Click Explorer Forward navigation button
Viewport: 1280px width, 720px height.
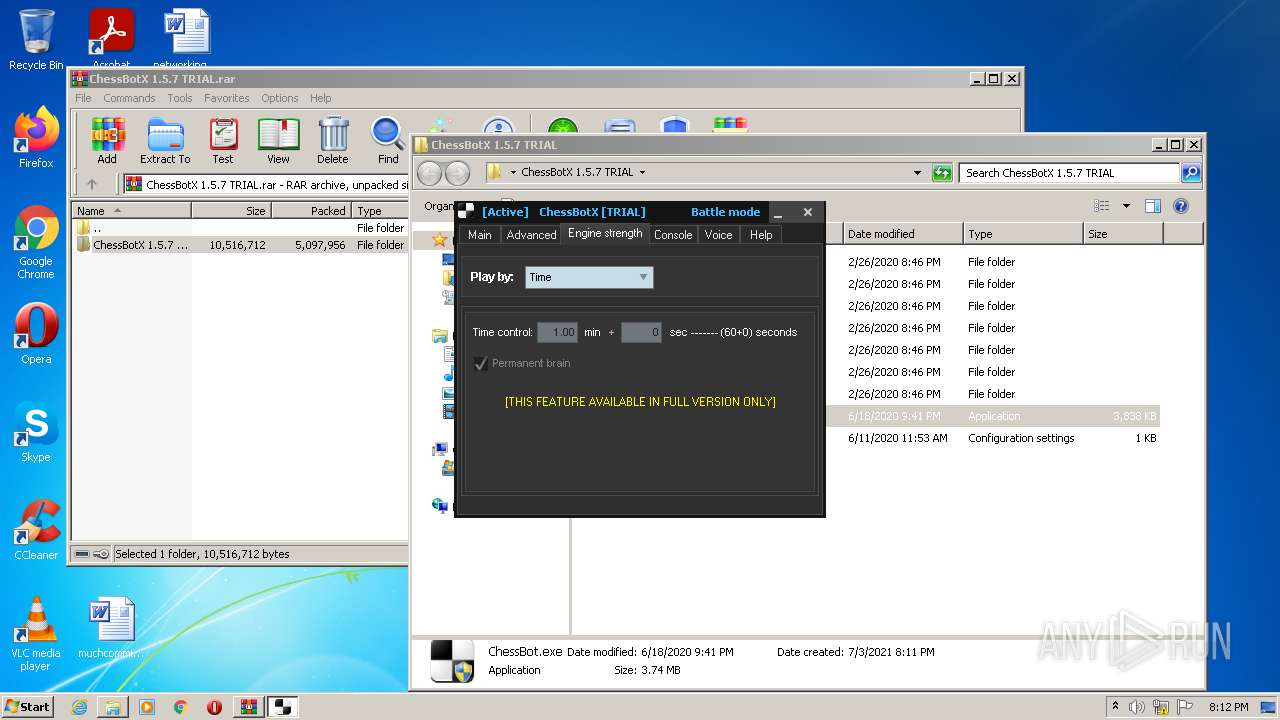pos(457,173)
